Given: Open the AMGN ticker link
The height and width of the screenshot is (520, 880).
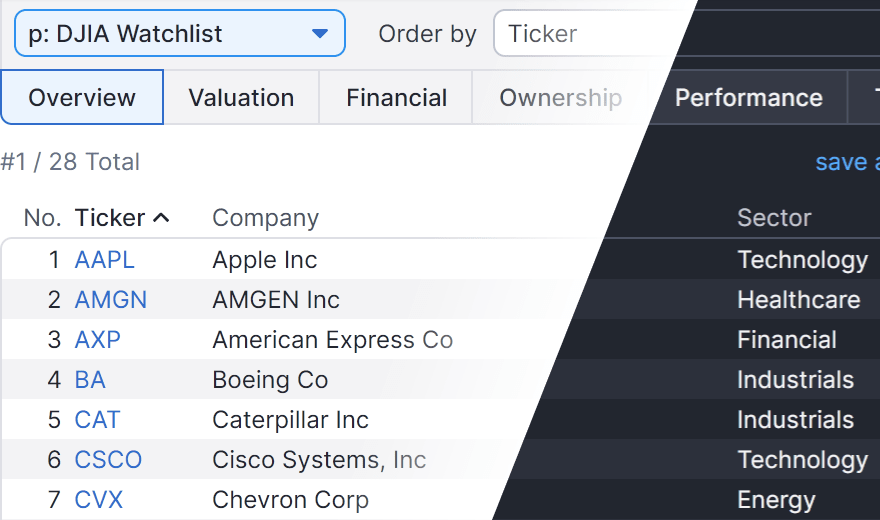Looking at the screenshot, I should (x=110, y=300).
